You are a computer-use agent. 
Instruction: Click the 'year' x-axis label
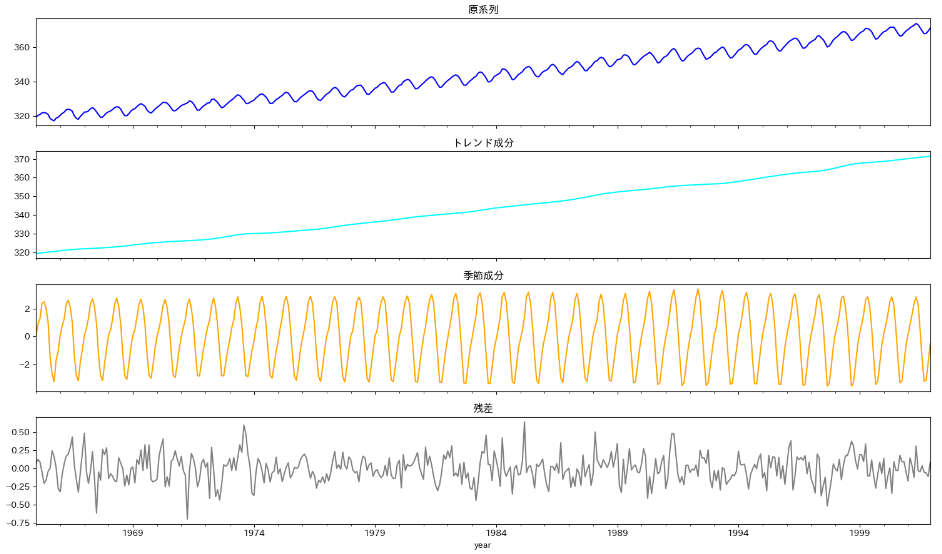click(x=483, y=546)
